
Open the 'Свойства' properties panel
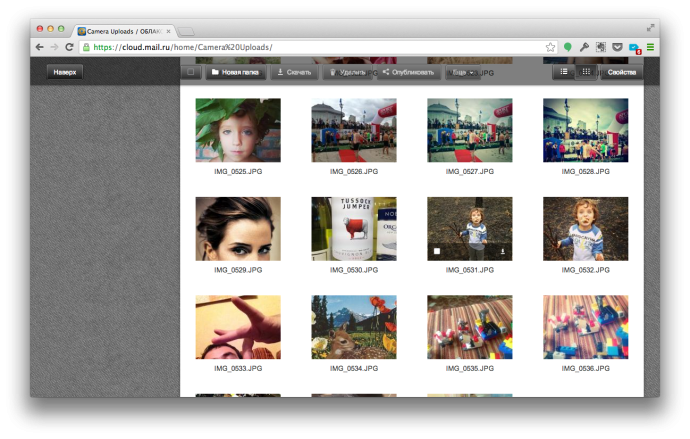[622, 72]
